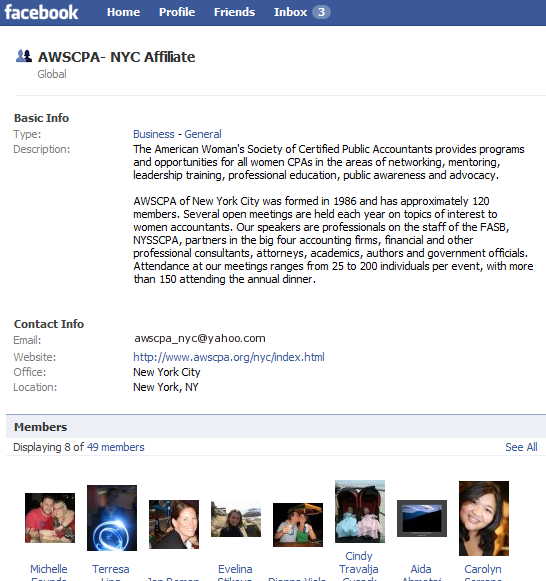The width and height of the screenshot is (546, 581).
Task: Open Evelina's profile photo thumbnail
Action: tap(236, 518)
